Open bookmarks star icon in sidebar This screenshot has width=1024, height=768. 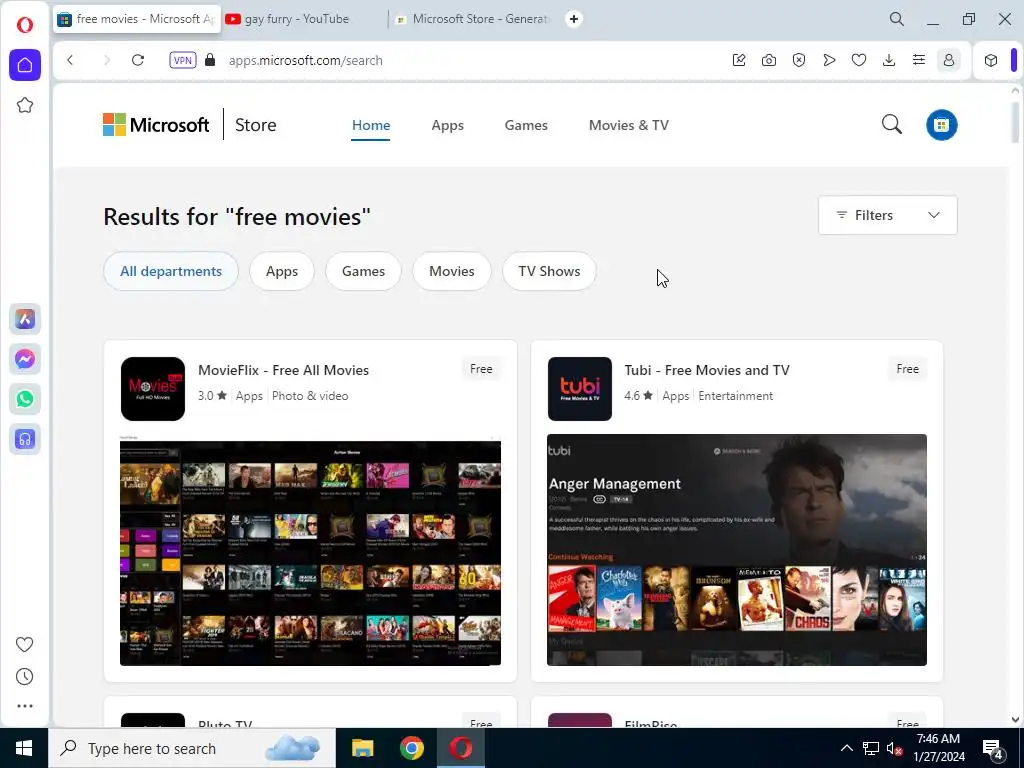click(x=25, y=105)
